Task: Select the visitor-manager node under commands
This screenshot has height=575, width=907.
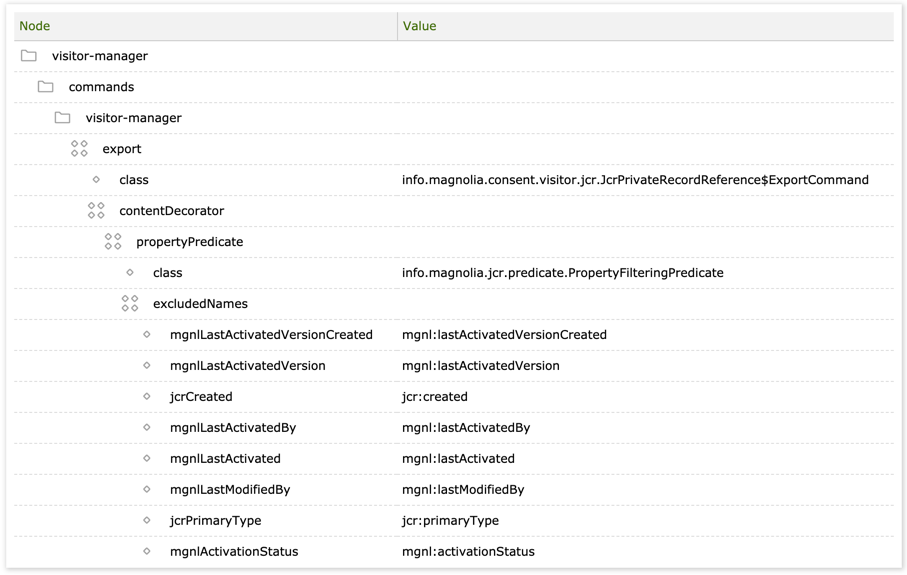Action: point(134,118)
